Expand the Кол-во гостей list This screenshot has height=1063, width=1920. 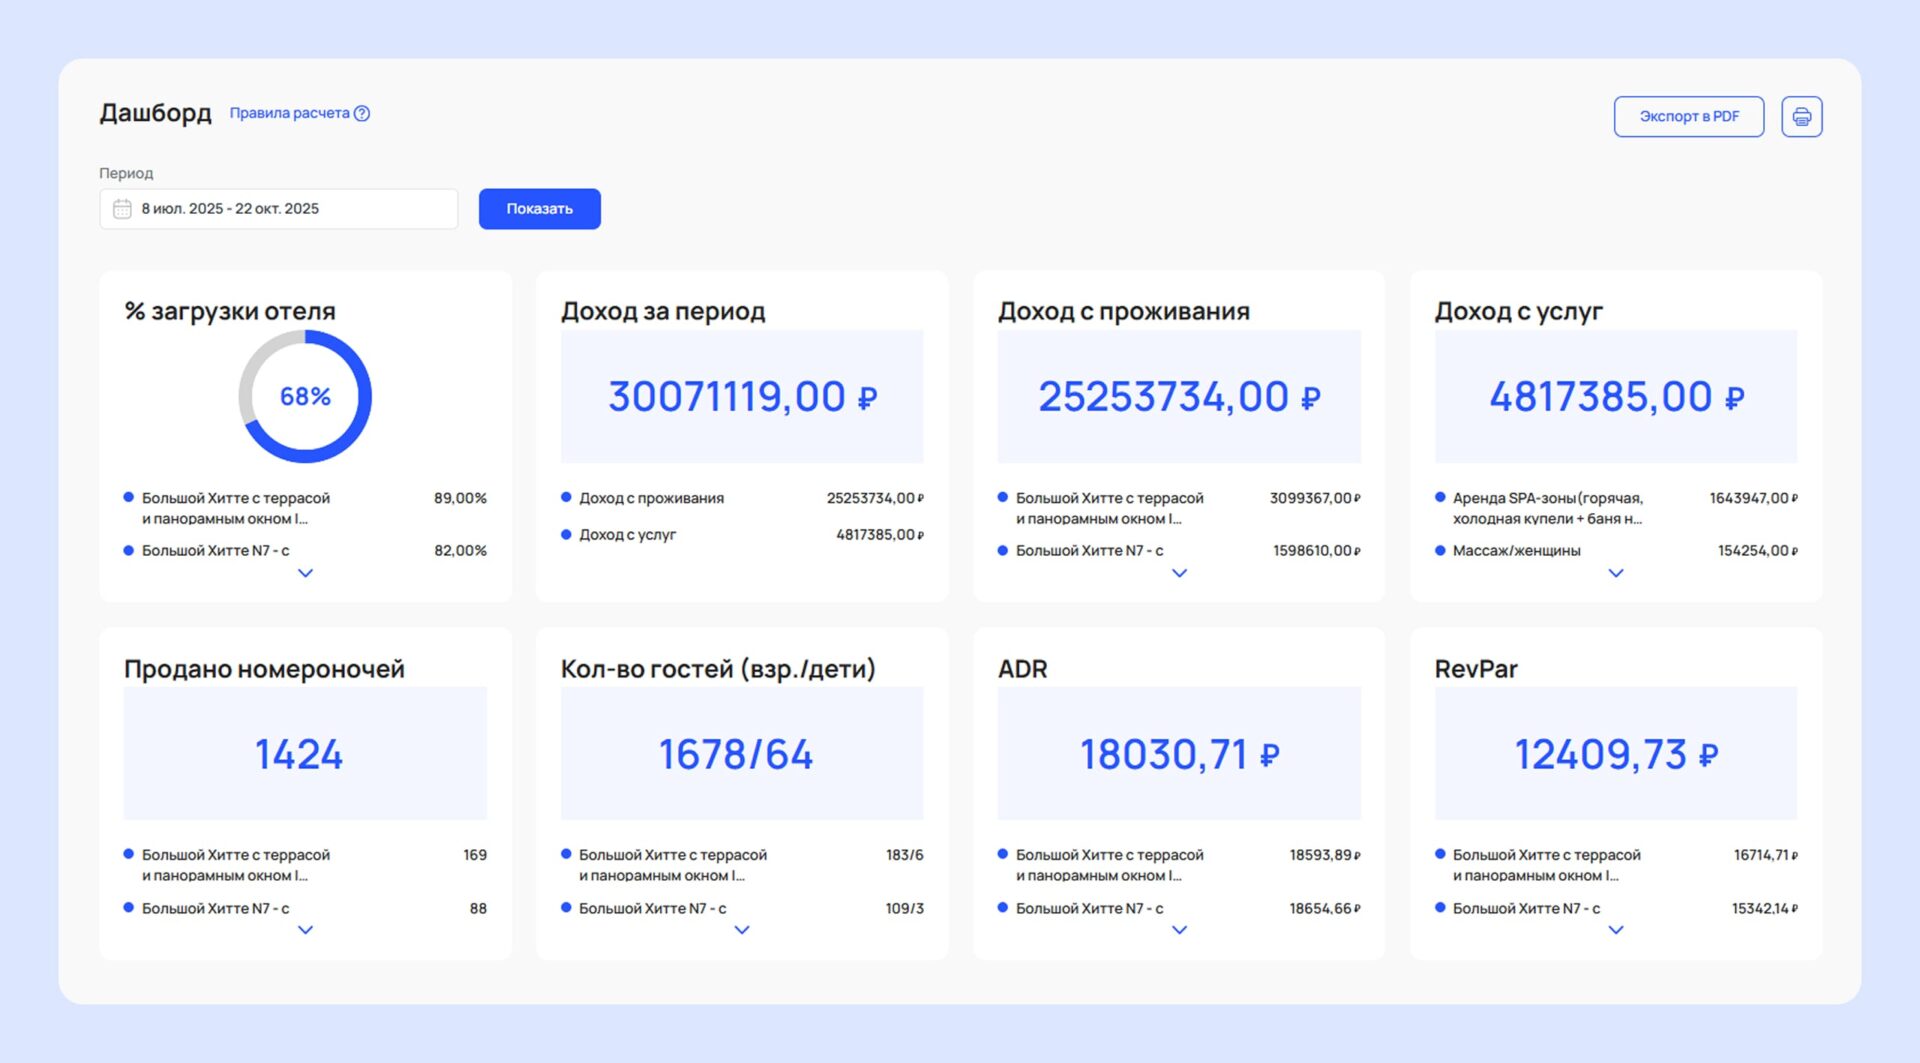click(x=742, y=930)
